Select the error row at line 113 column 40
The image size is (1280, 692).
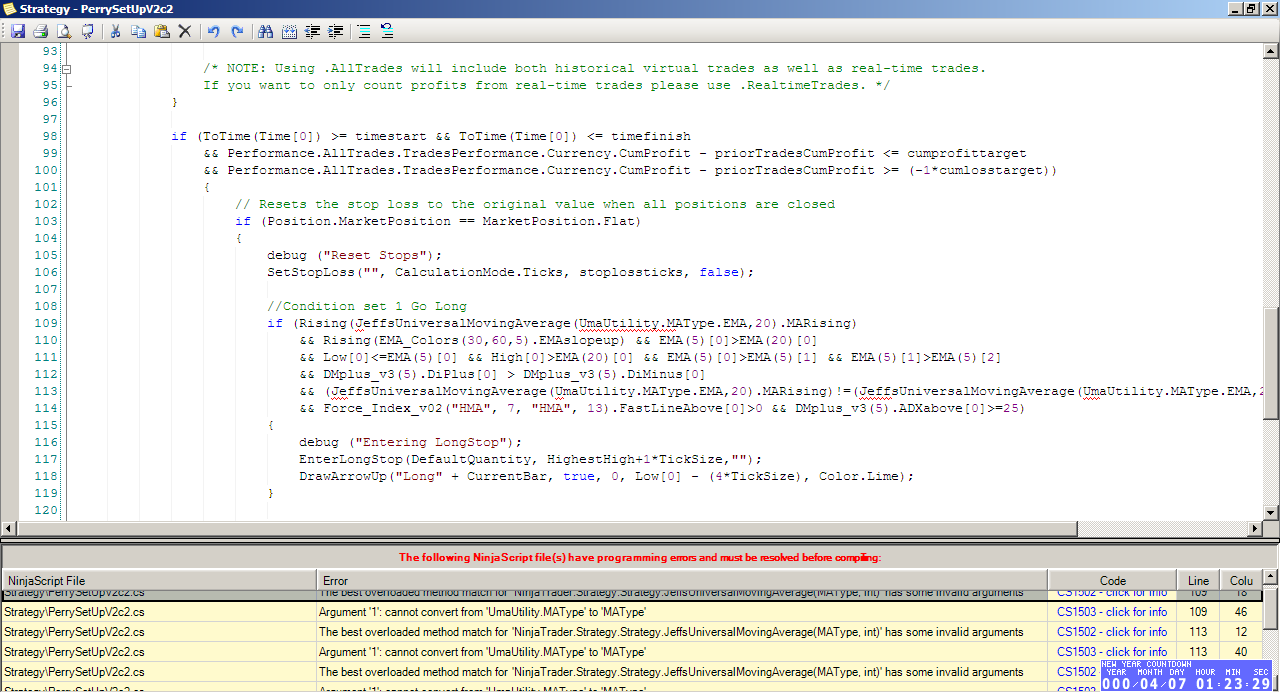tap(631, 652)
